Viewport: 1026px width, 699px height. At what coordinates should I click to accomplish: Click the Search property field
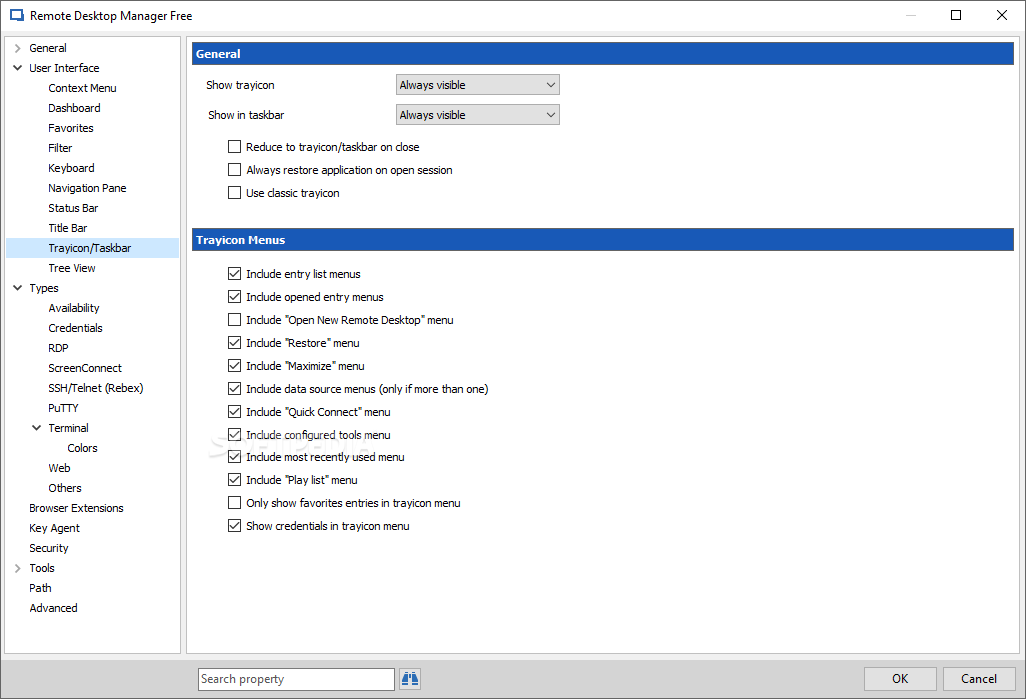pos(296,679)
